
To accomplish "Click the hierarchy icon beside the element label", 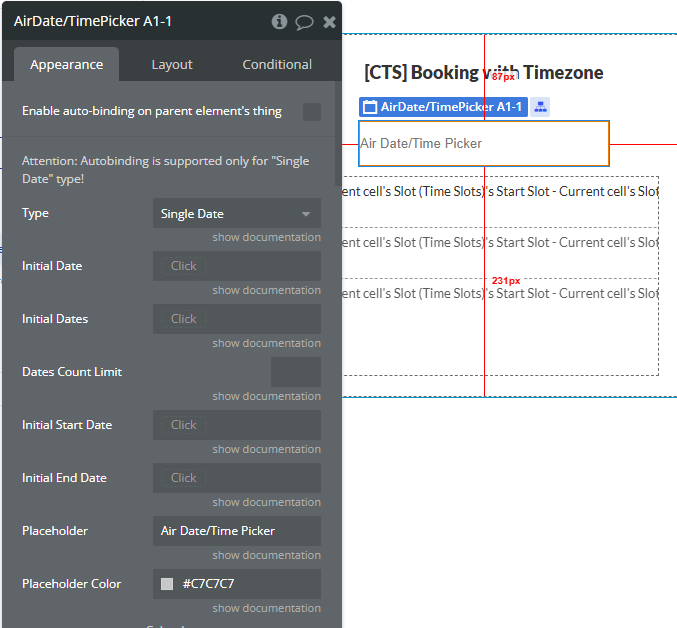I will (540, 107).
